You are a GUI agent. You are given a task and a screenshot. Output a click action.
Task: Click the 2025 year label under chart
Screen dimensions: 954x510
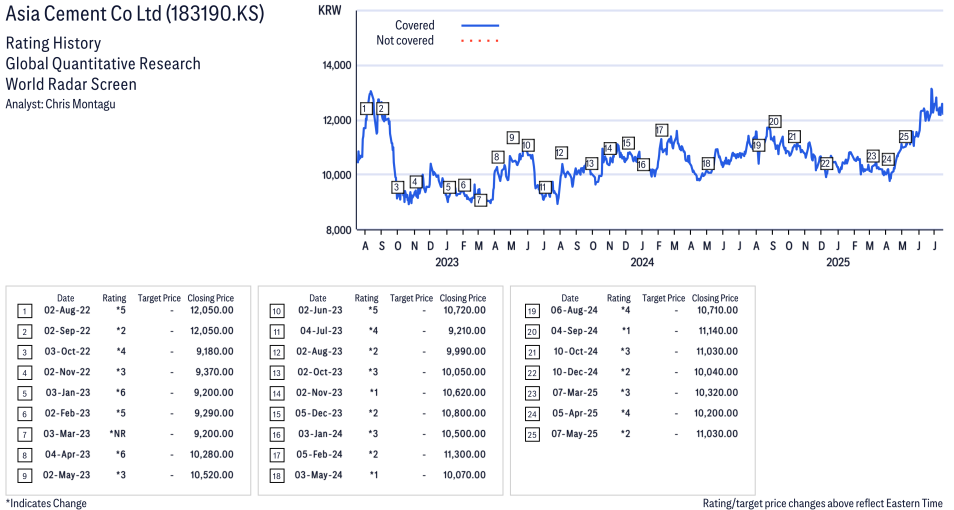click(838, 262)
